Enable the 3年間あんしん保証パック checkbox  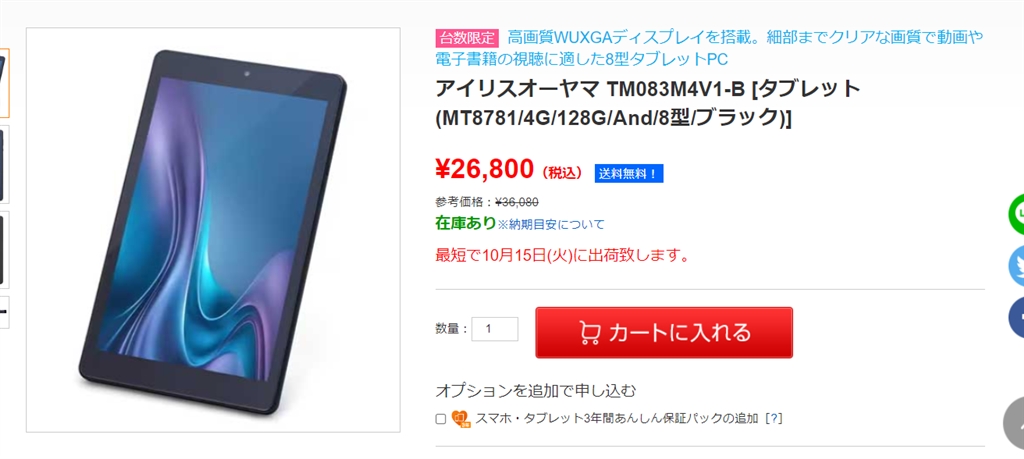pyautogui.click(x=441, y=419)
